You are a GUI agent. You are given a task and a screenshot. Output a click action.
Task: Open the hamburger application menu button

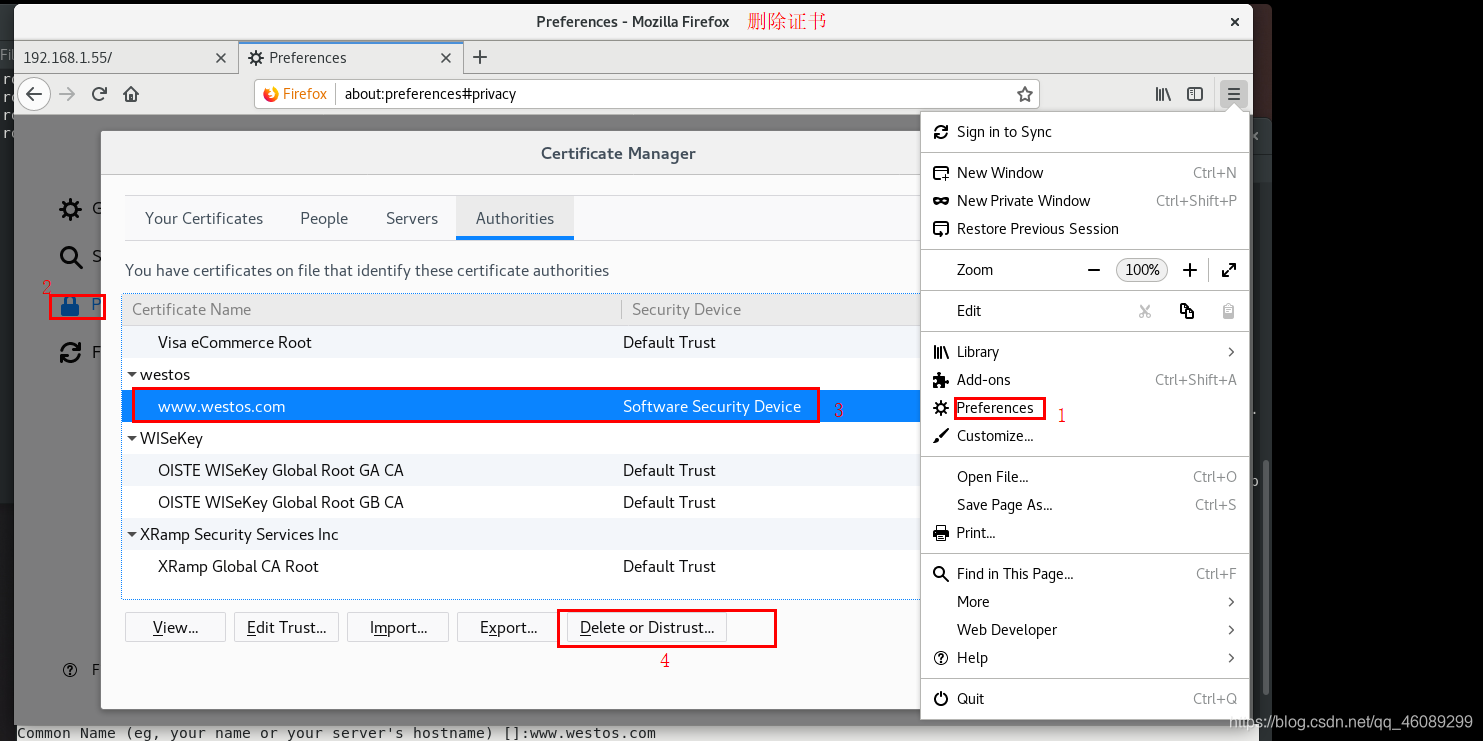[1234, 94]
